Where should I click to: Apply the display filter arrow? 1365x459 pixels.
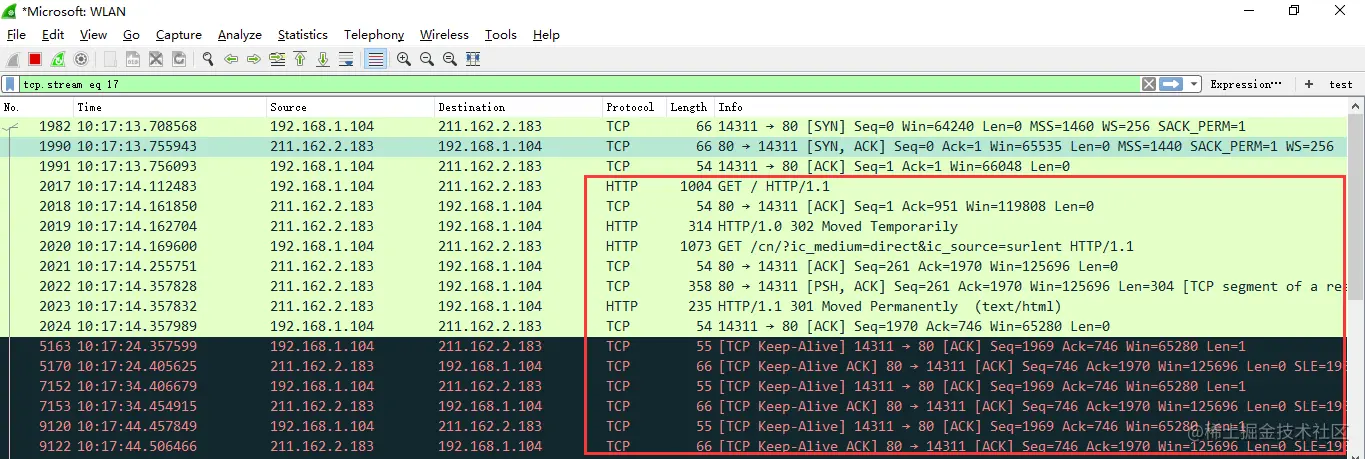[x=1171, y=84]
